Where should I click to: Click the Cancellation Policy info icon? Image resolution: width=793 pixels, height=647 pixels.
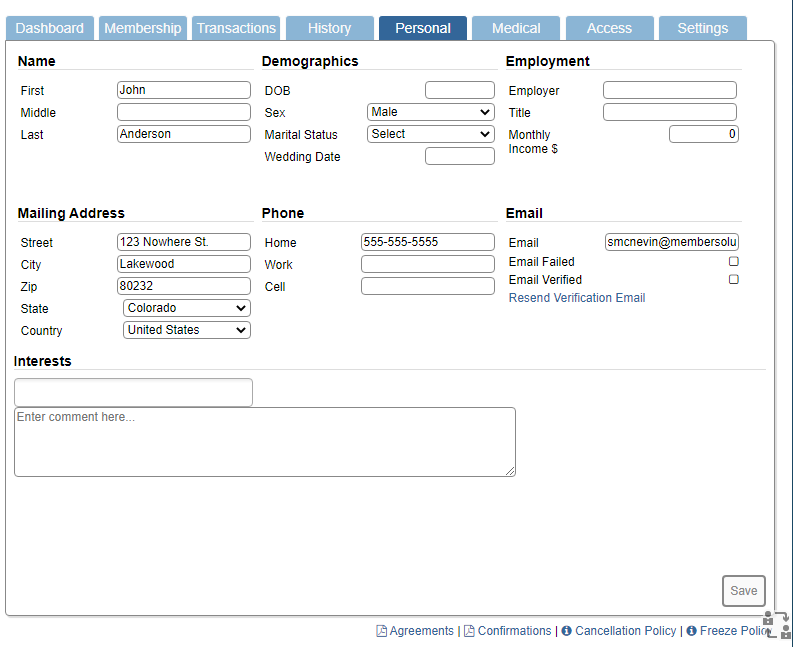[x=566, y=631]
